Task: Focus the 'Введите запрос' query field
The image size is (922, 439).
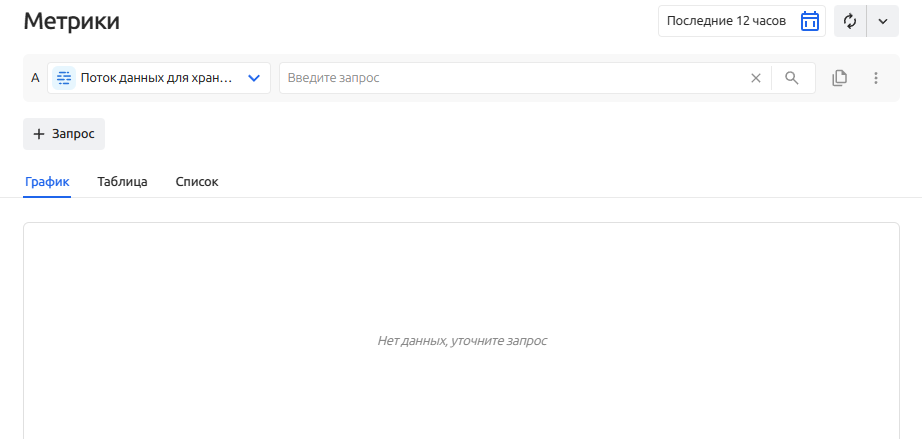Action: [510, 78]
